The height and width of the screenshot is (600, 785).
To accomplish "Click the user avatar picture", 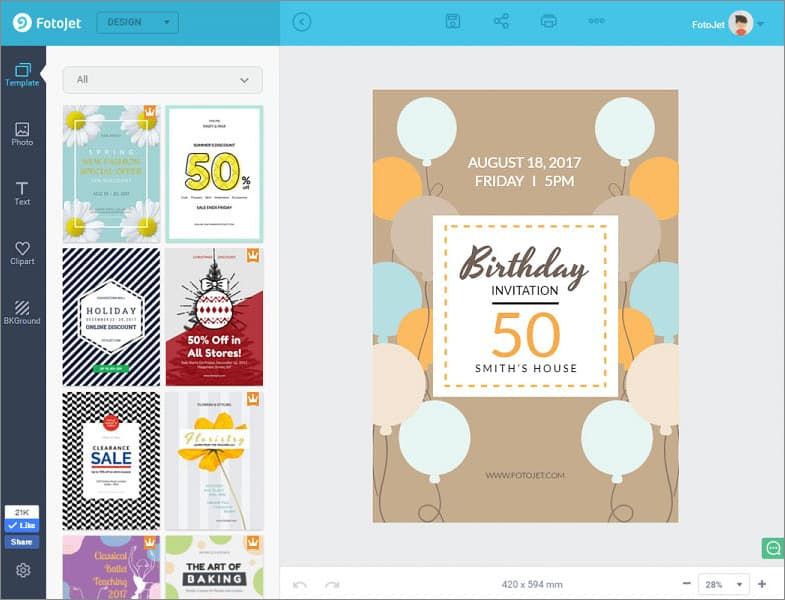I will pyautogui.click(x=740, y=23).
